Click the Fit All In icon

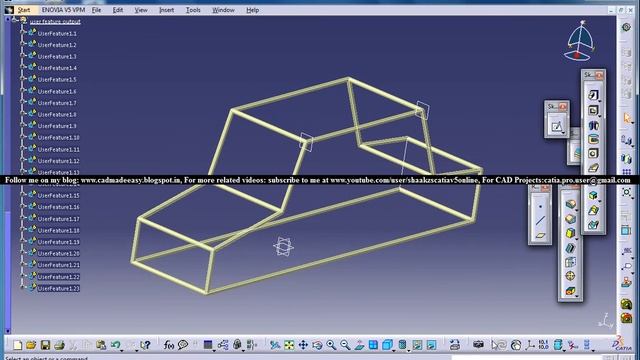(289, 345)
